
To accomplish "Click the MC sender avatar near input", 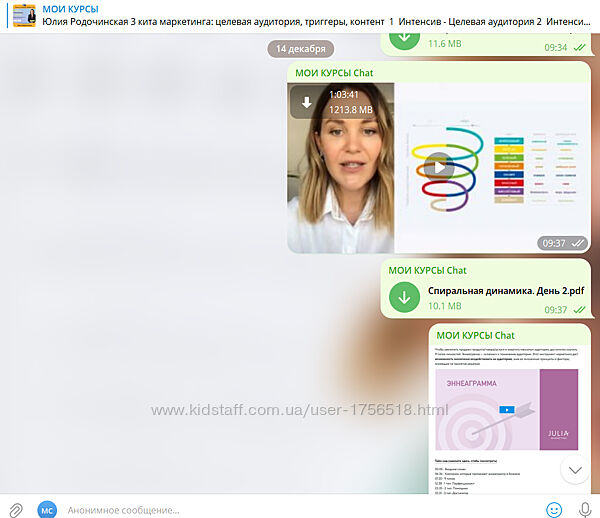I will (47, 509).
